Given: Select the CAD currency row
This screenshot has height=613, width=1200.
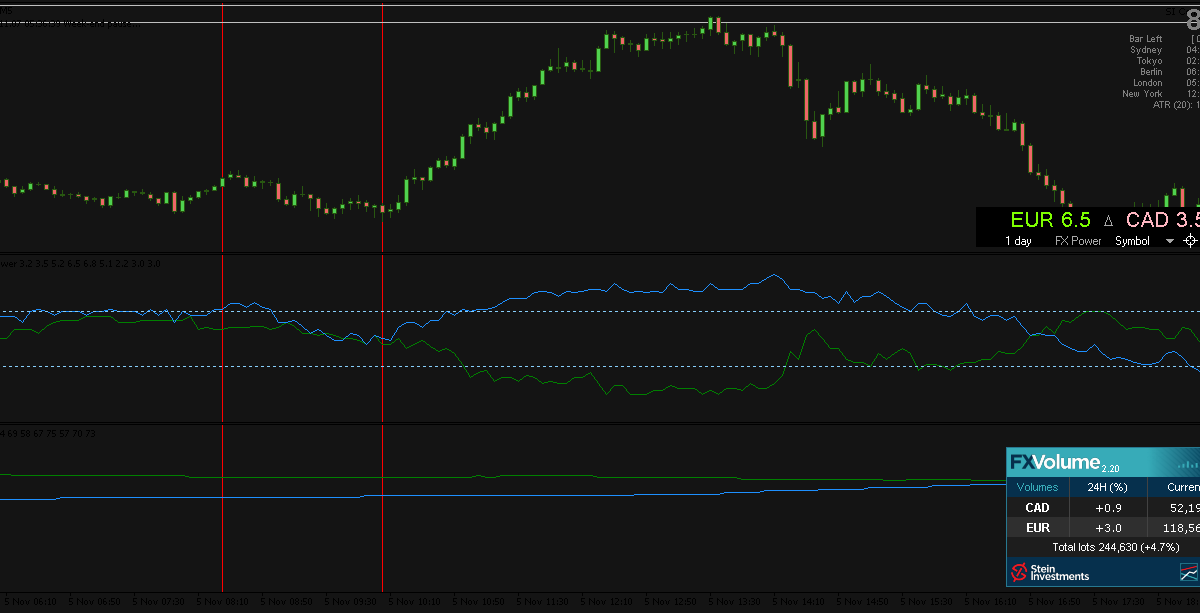Looking at the screenshot, I should point(1037,508).
